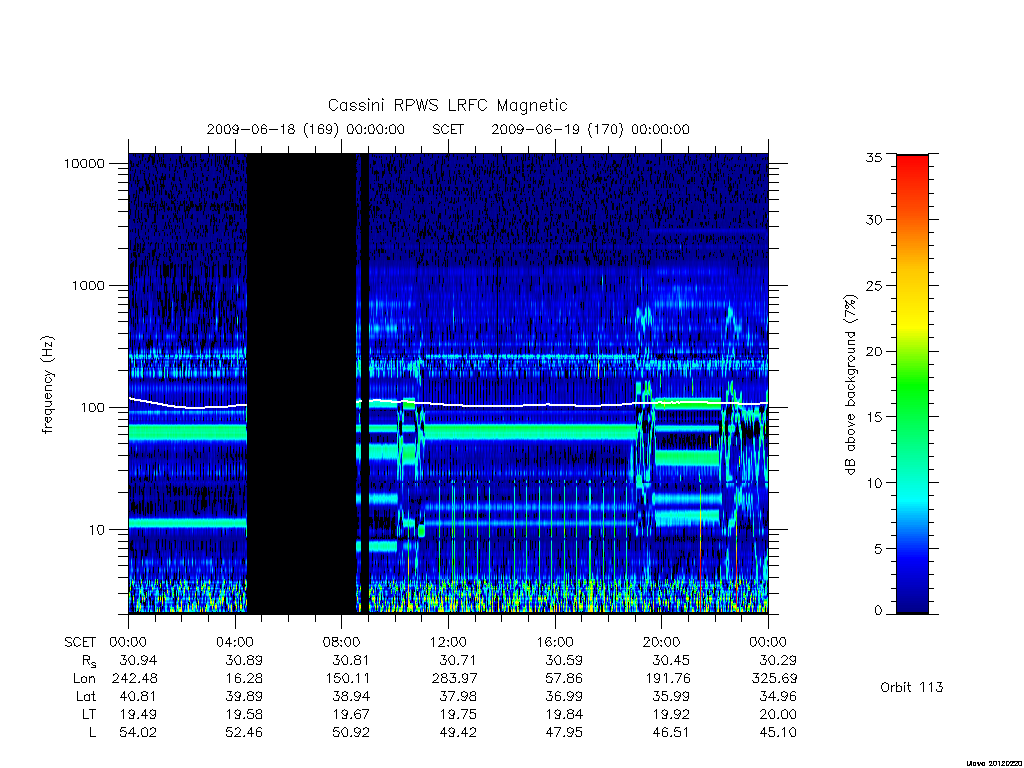1024x768 pixels.
Task: Click the plot title 'Cassini RPWS LRFC Magnetic'
Action: click(447, 105)
